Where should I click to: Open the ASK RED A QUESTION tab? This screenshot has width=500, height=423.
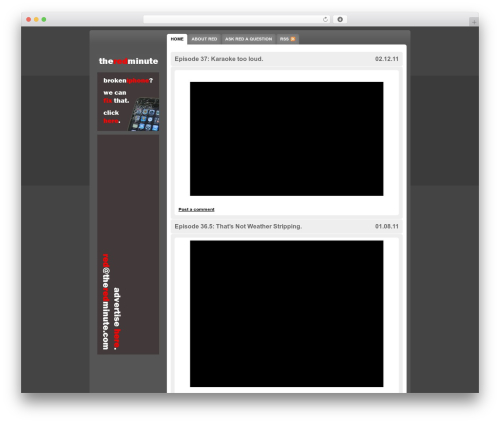[248, 39]
